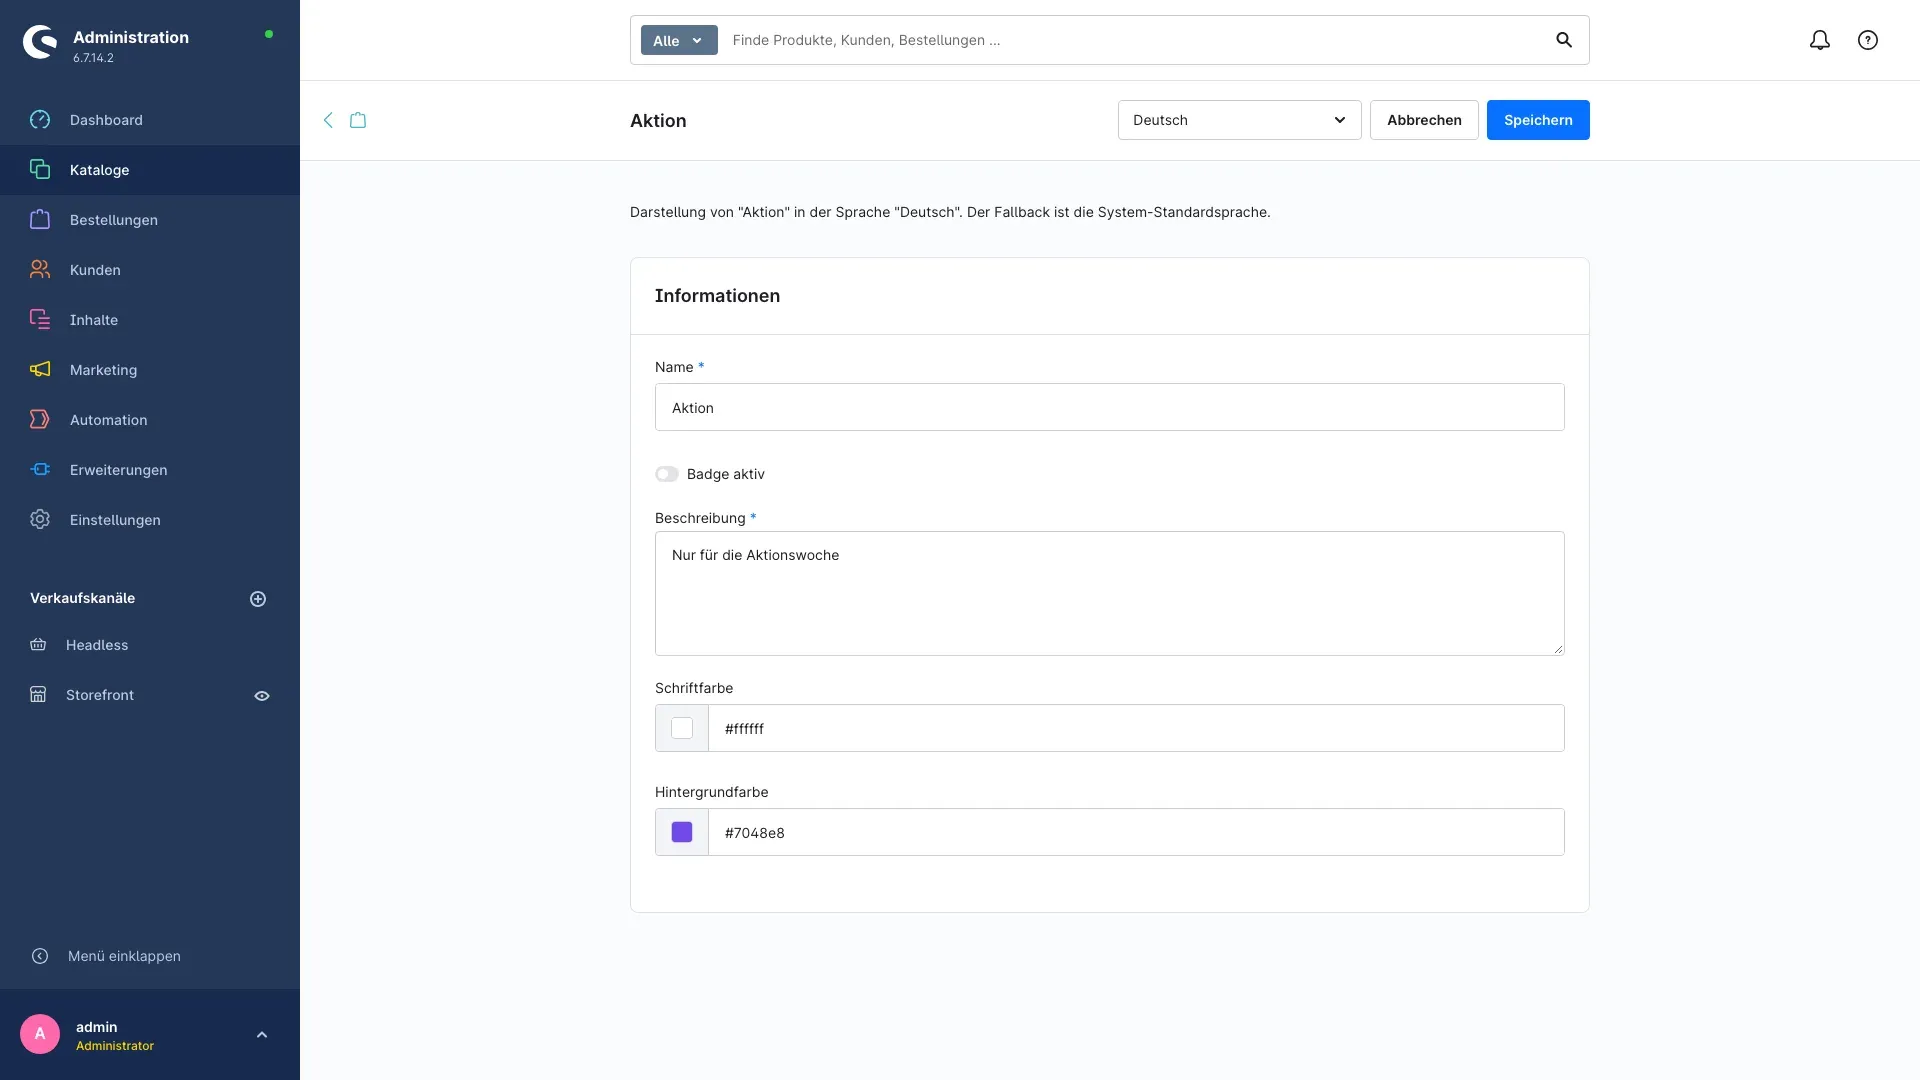
Task: Open Marketing from the sidebar
Action: (150, 370)
